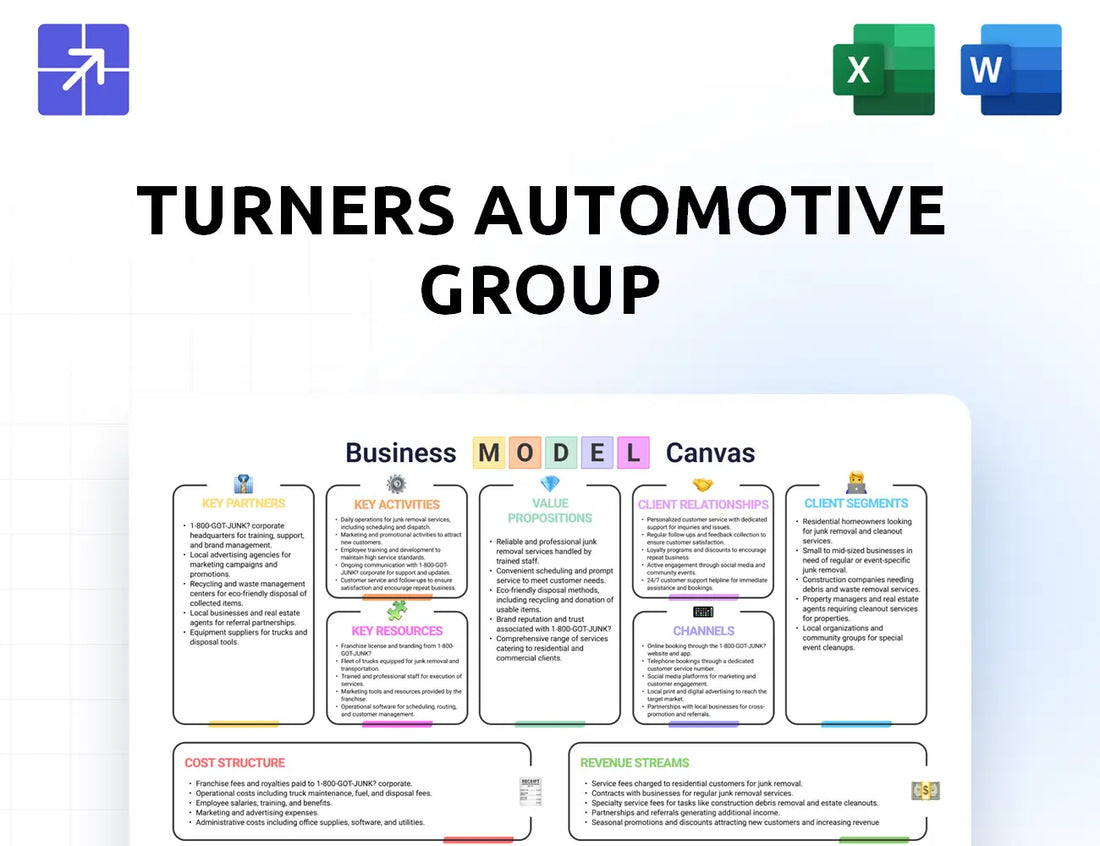Viewport: 1100px width, 846px height.
Task: Click the KEY ACTIVITIES heading
Action: point(396,505)
